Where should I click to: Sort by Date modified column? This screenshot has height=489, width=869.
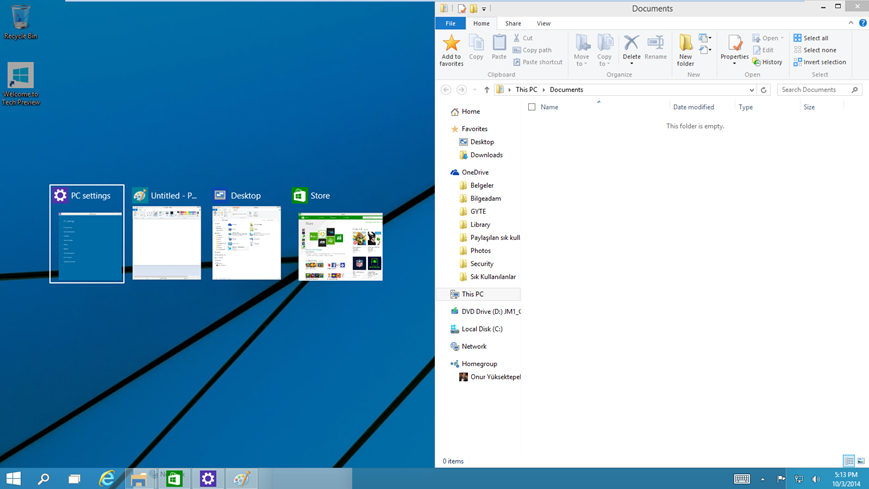point(693,107)
